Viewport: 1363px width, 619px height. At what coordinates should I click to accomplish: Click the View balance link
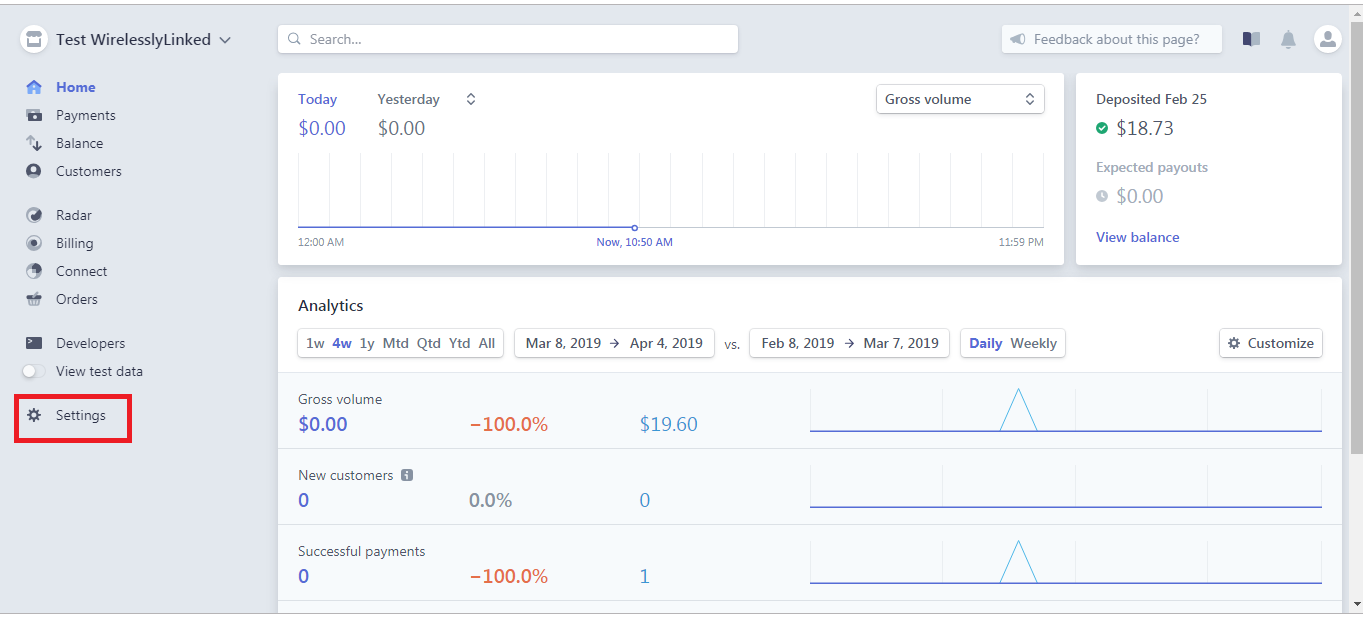click(x=1137, y=237)
